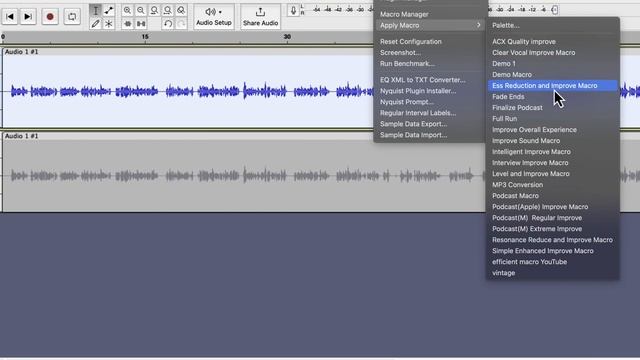This screenshot has height=360, width=640.
Task: Click timeline ruler at 30 mark
Action: coord(287,37)
